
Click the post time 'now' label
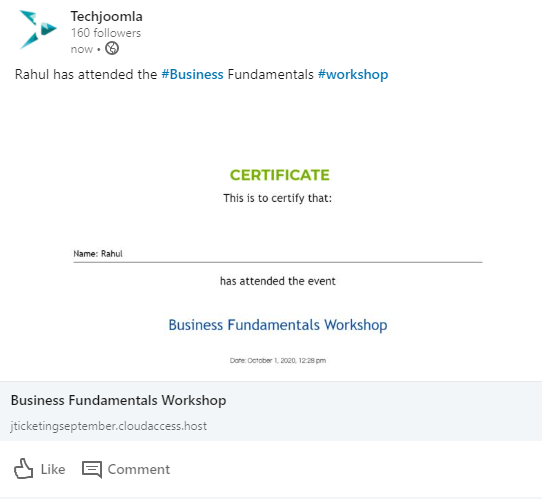pos(82,49)
